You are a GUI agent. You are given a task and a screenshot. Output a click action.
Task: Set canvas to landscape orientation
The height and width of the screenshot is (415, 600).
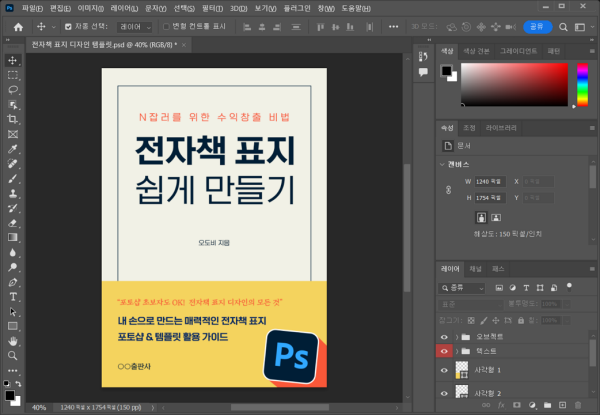point(497,216)
